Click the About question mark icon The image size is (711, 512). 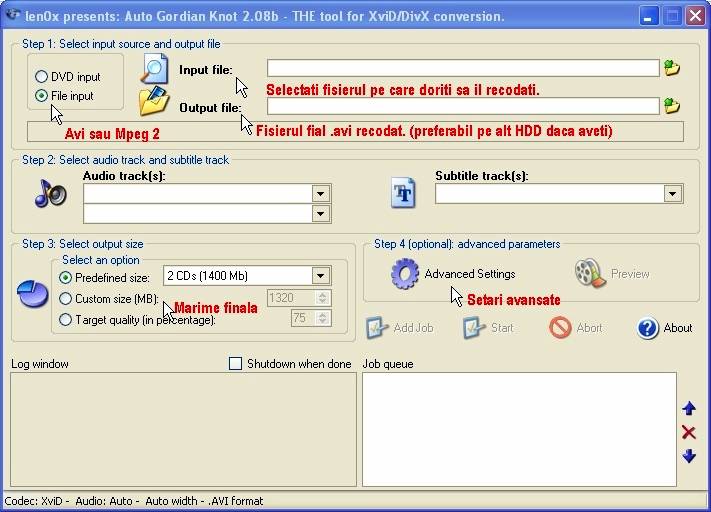coord(647,328)
